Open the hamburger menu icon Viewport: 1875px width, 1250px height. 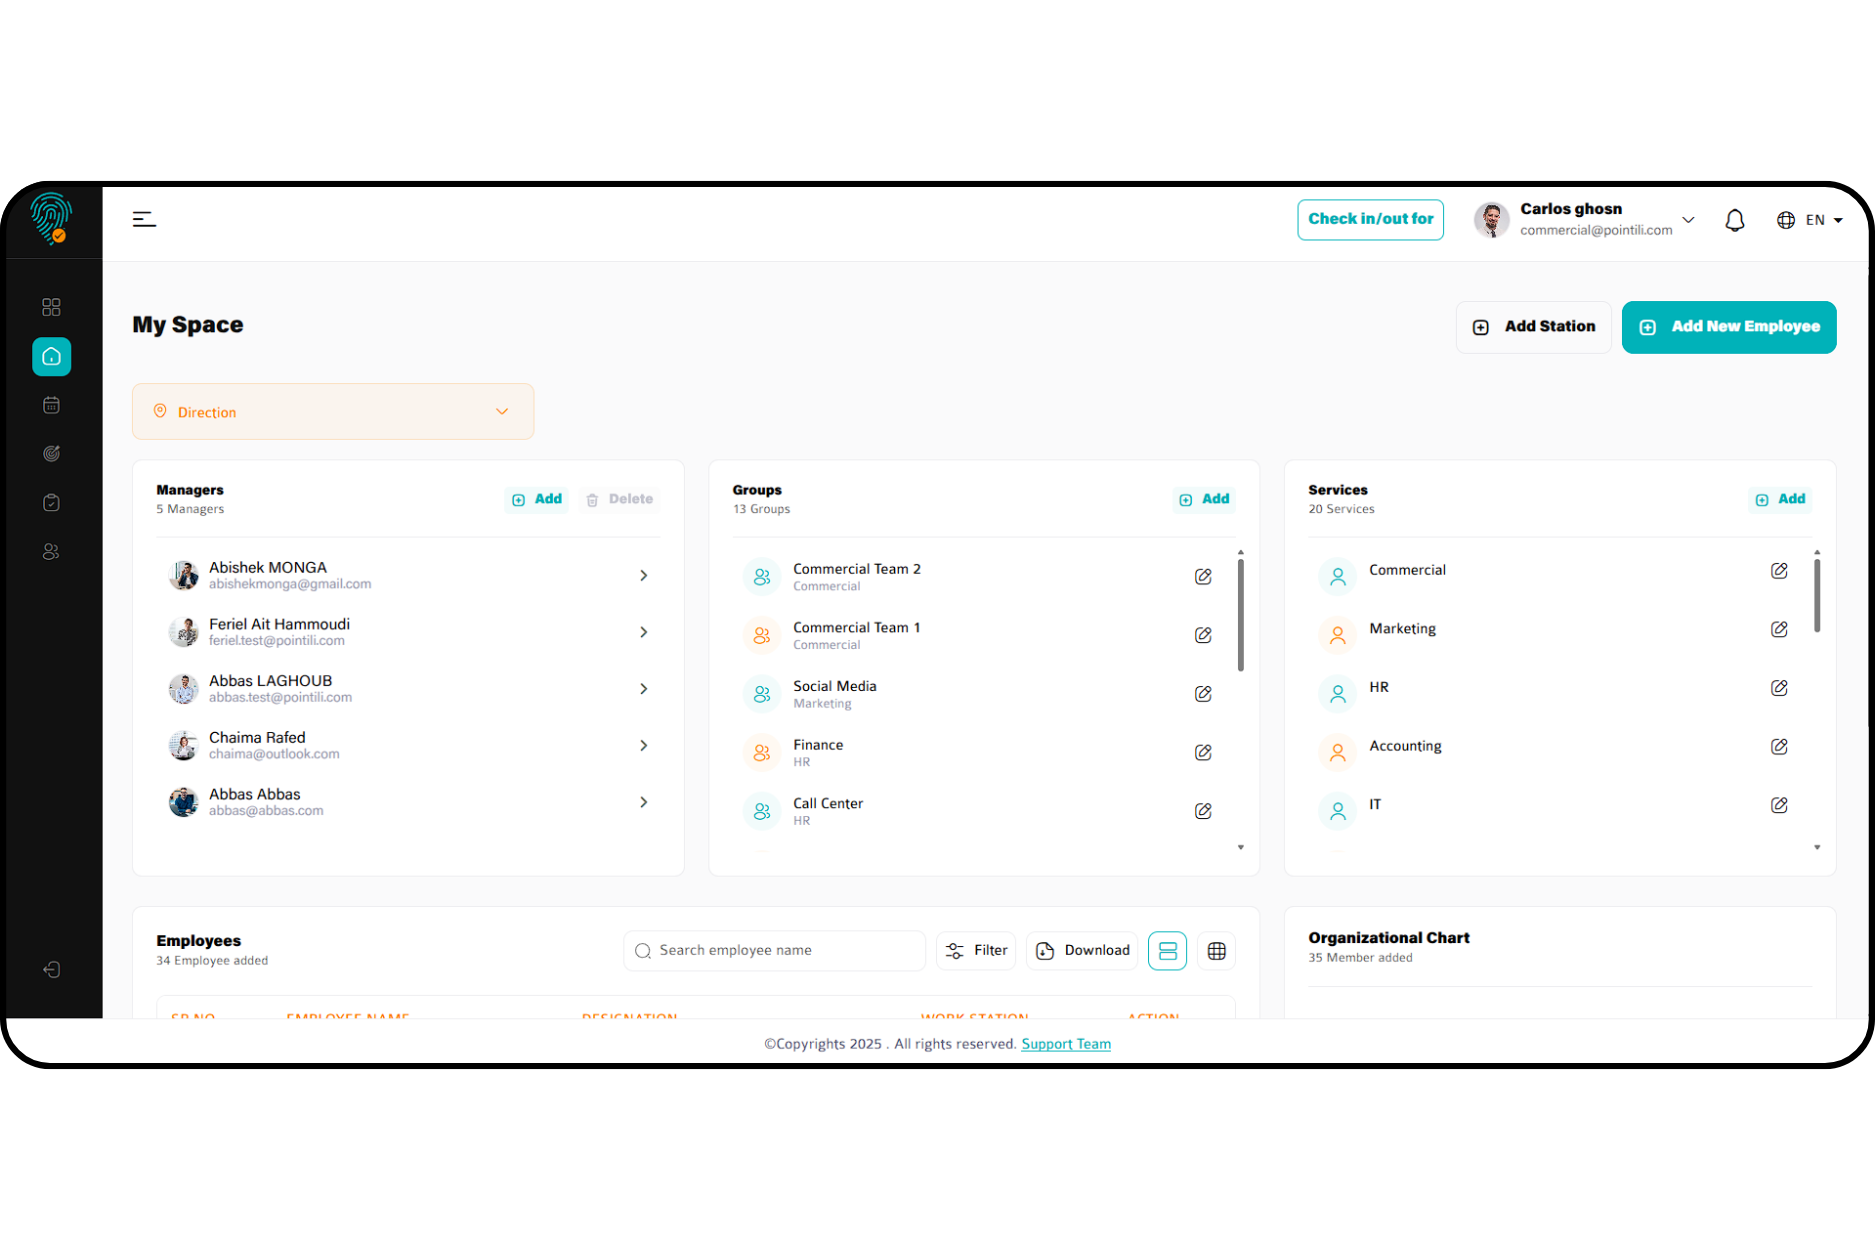144,219
